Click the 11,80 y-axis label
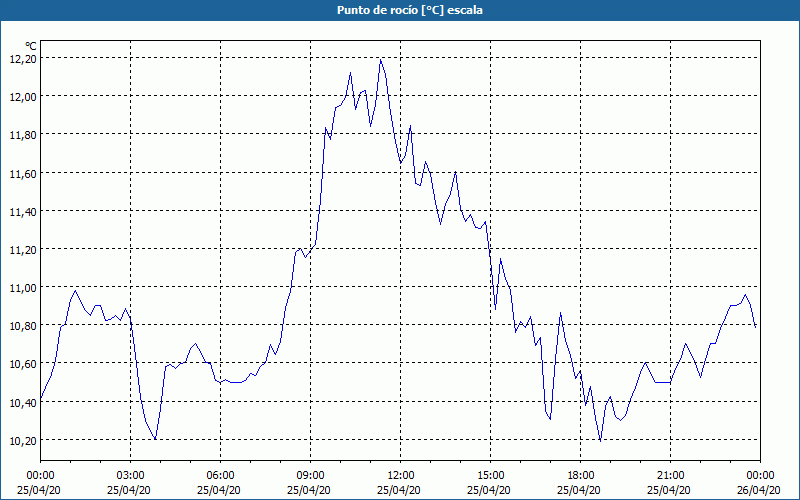The width and height of the screenshot is (800, 500). click(x=23, y=135)
